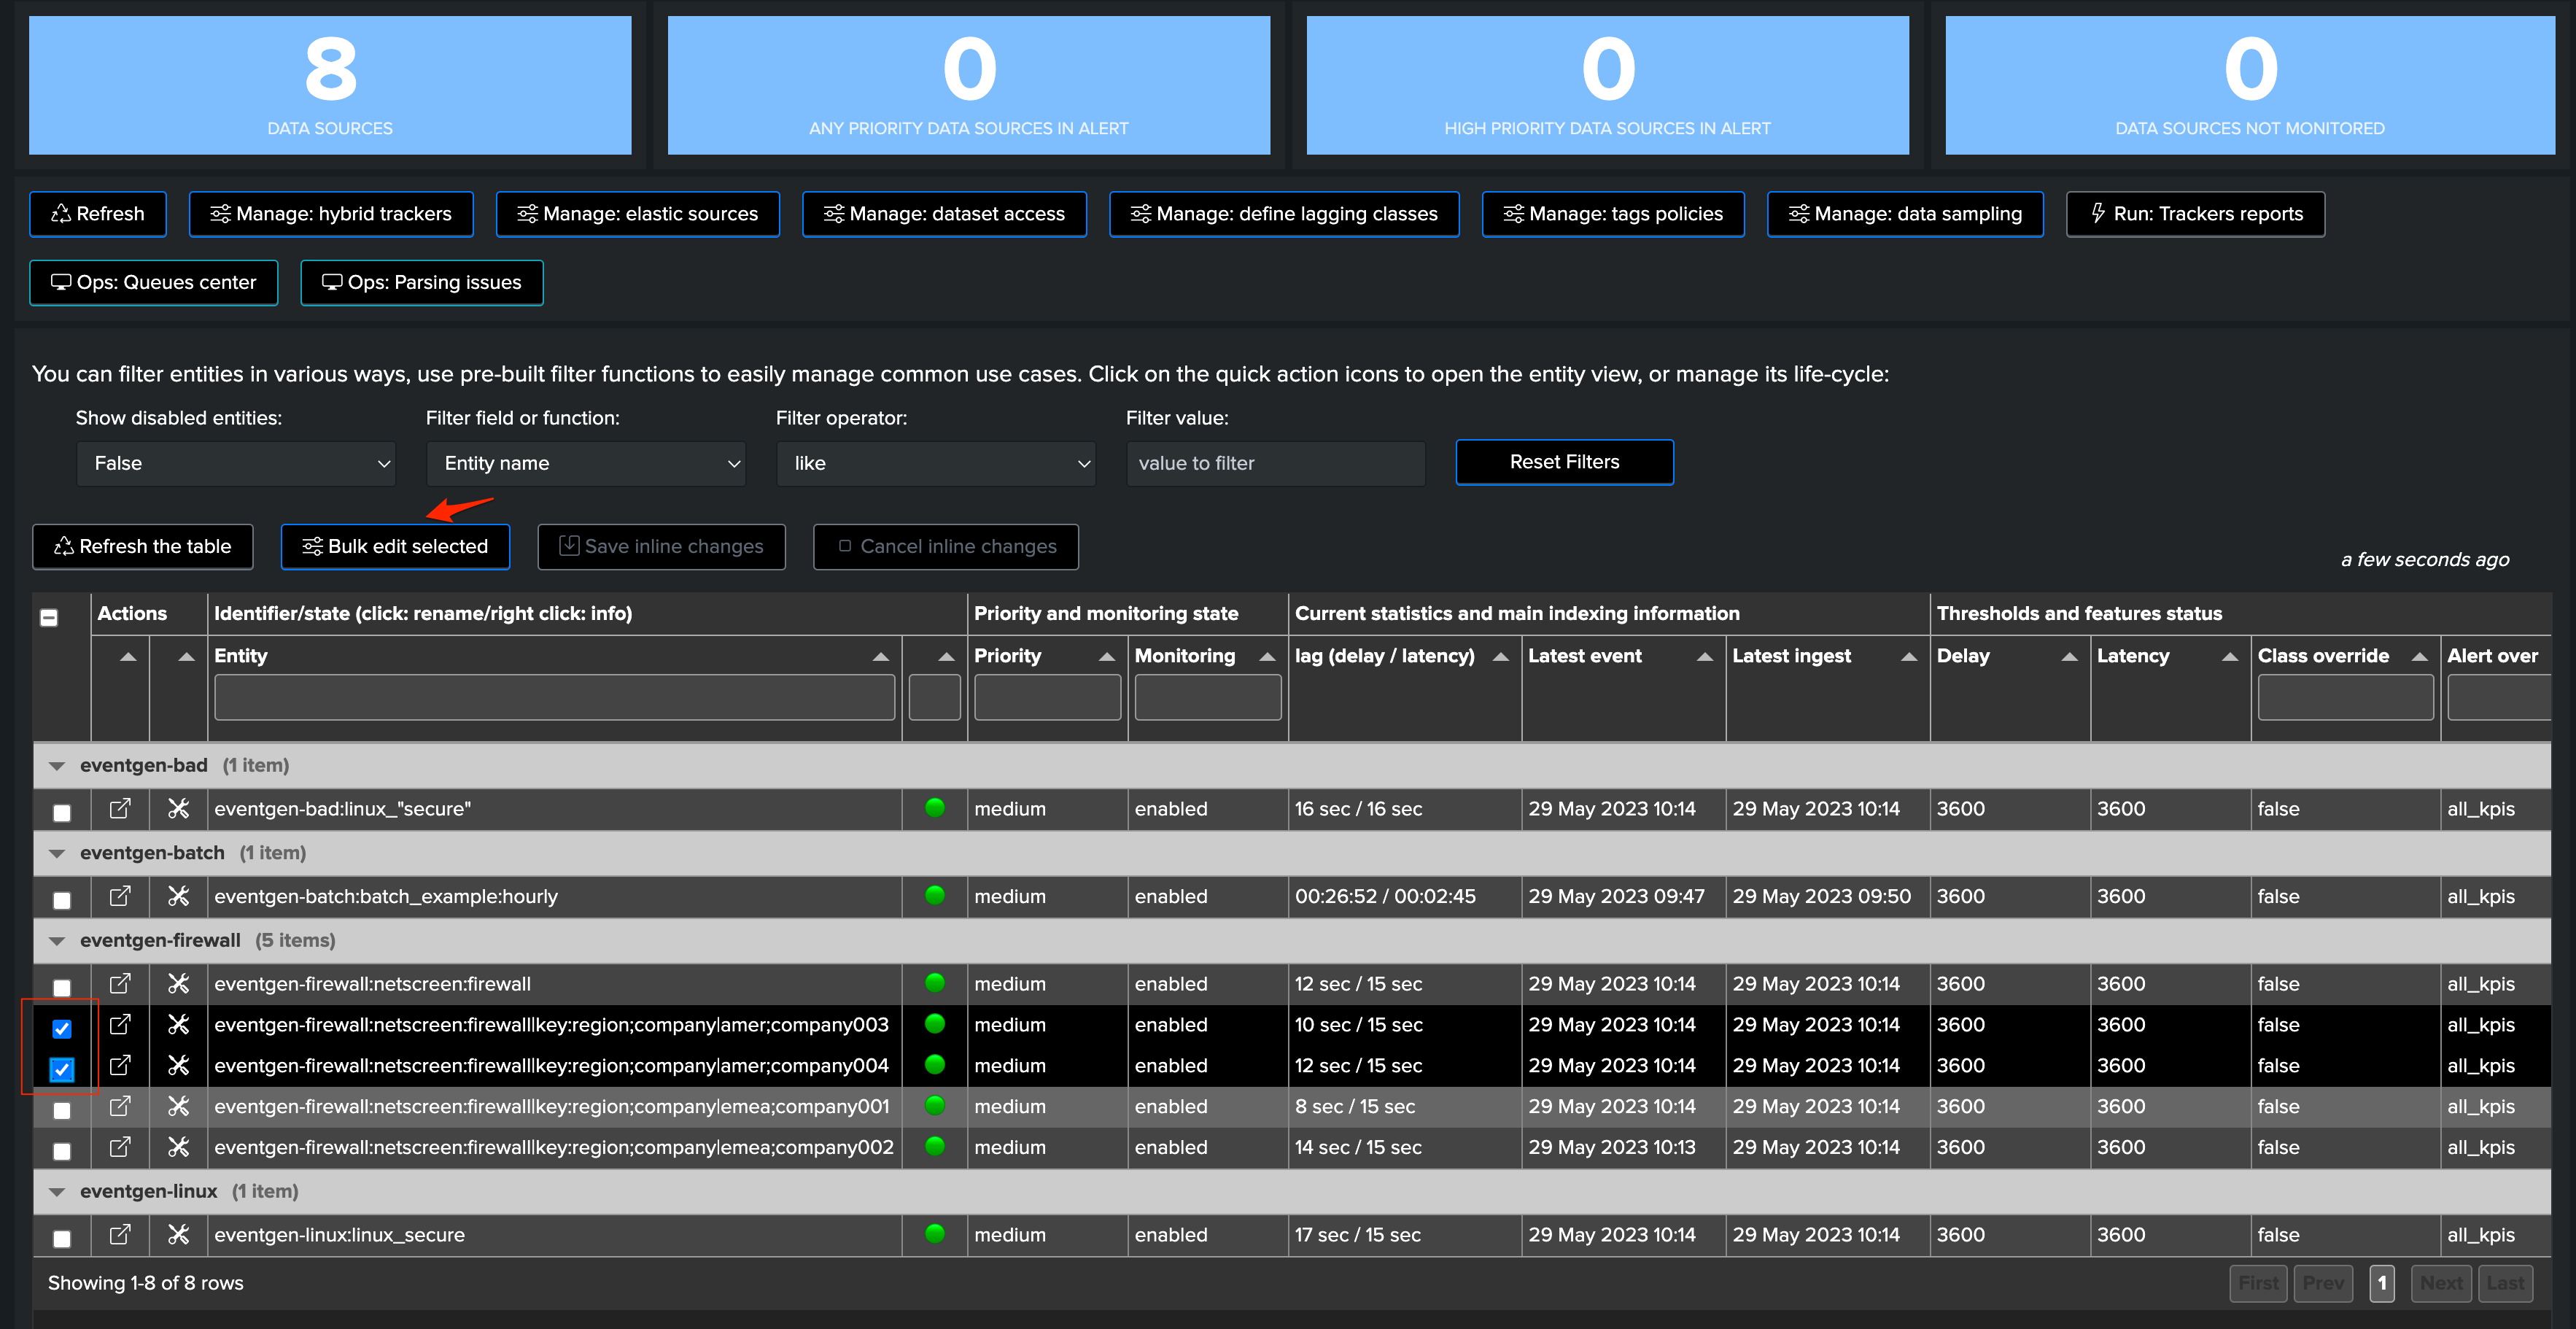Viewport: 2576px width, 1329px height.
Task: Collapse the eventgen-firewall group
Action: click(57, 941)
